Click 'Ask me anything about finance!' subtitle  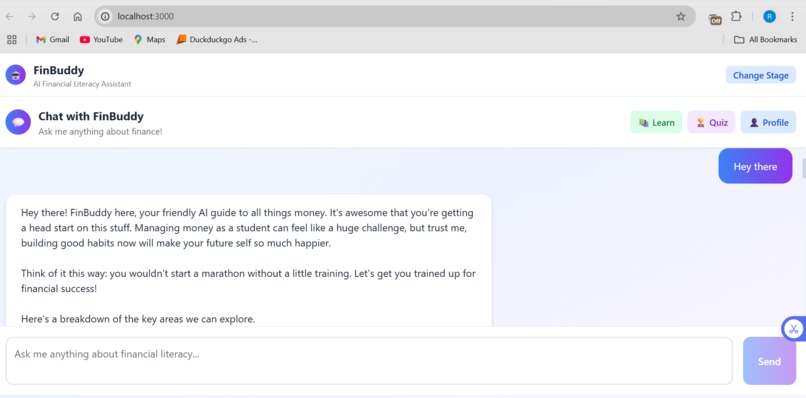click(100, 132)
